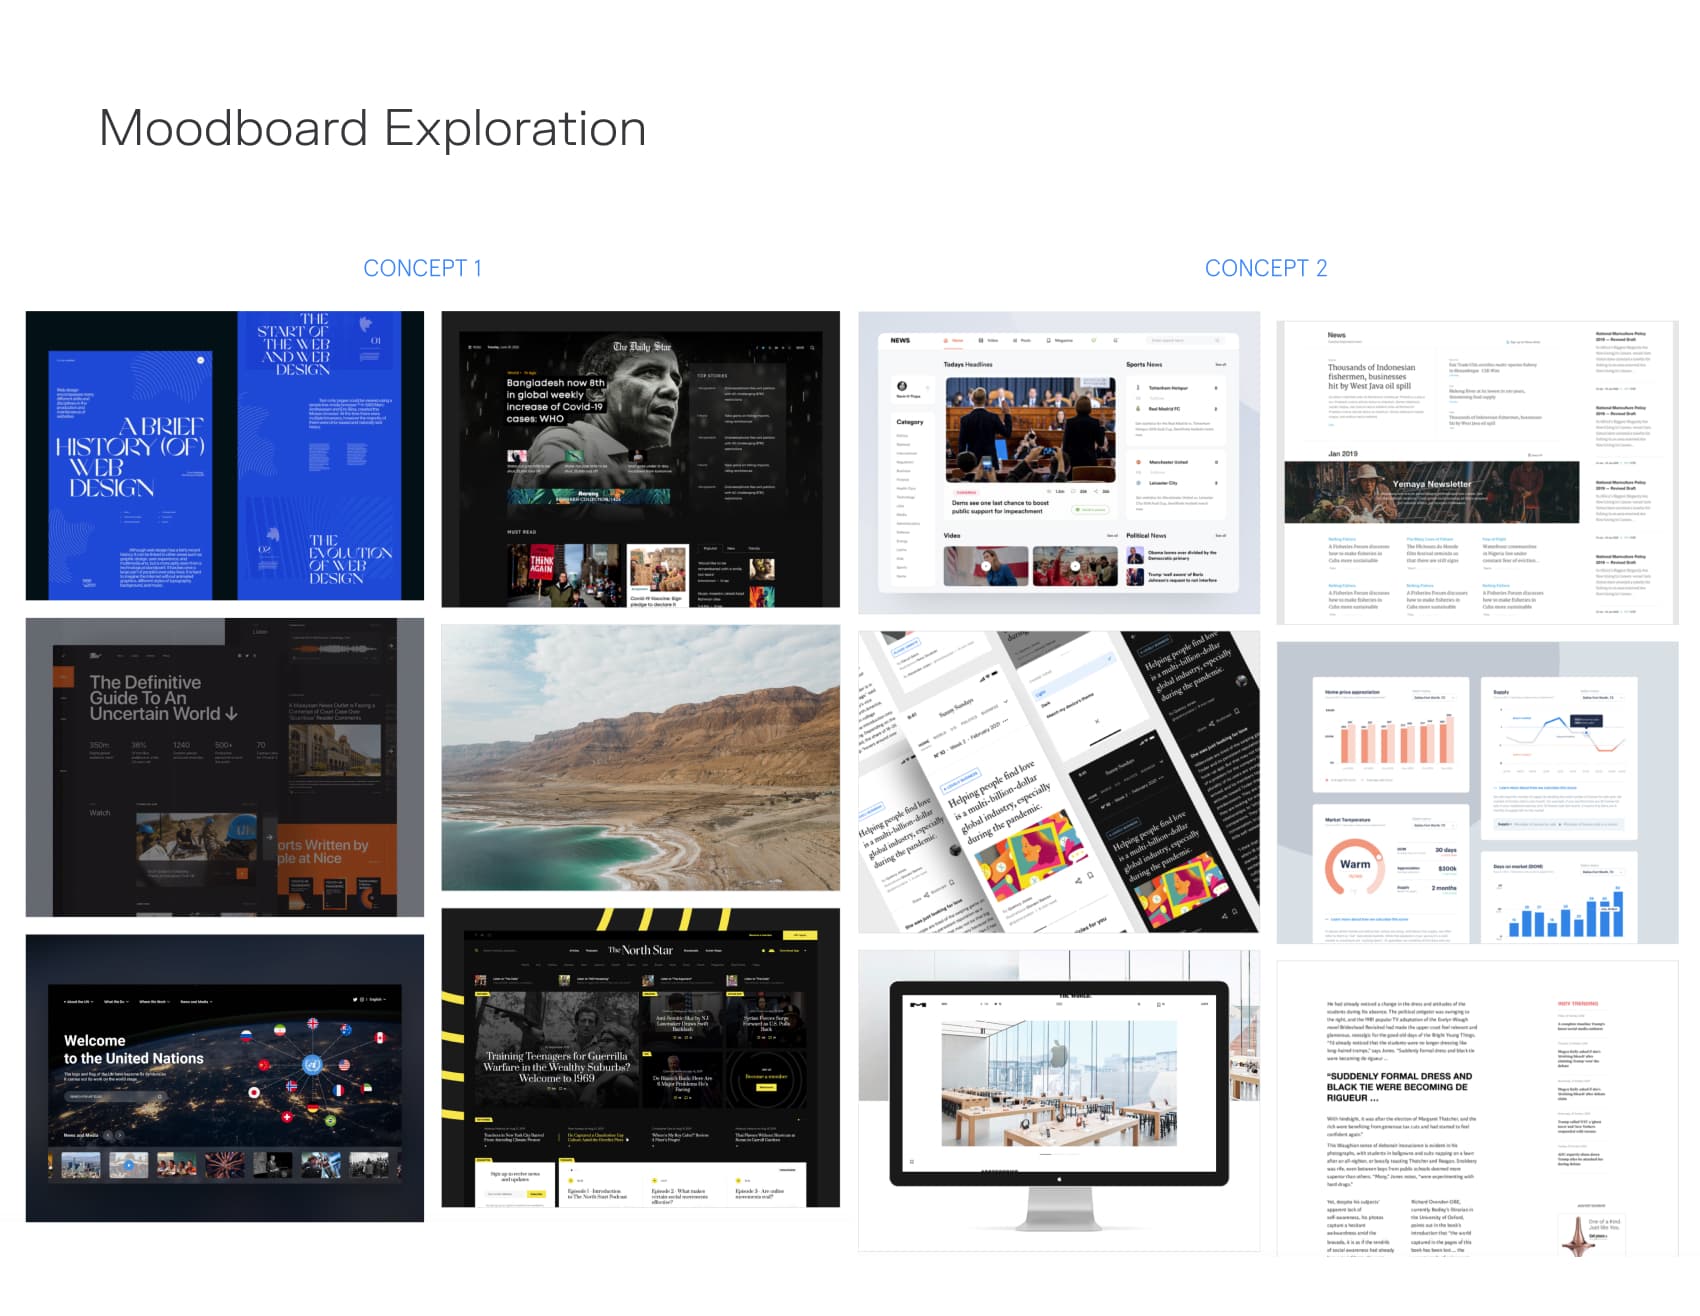Select the desert coastline landscape photo

coord(640,757)
